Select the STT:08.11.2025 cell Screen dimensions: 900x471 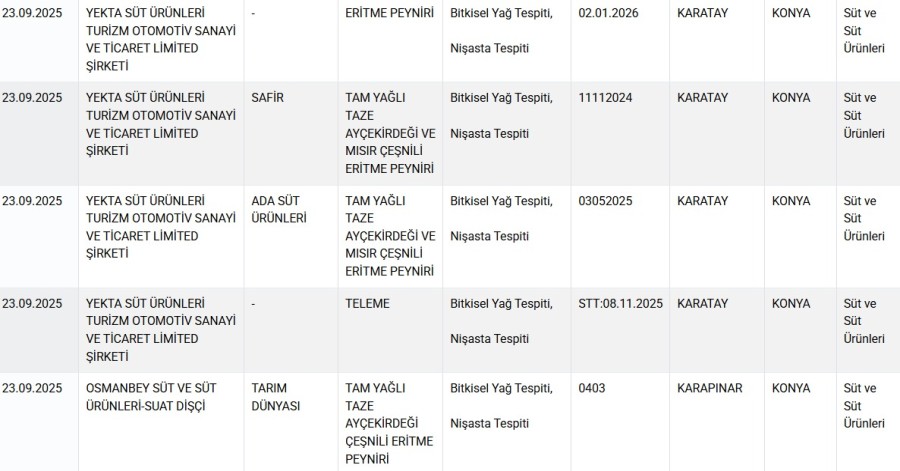coord(620,303)
